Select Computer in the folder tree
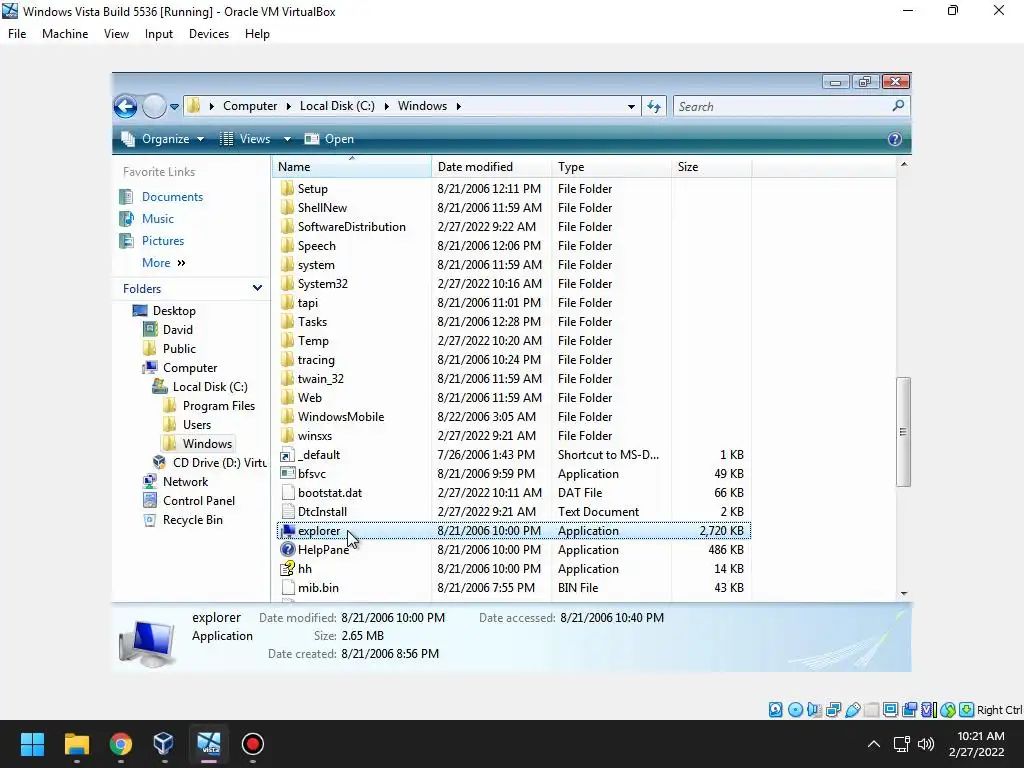The height and width of the screenshot is (768, 1024). [x=190, y=368]
